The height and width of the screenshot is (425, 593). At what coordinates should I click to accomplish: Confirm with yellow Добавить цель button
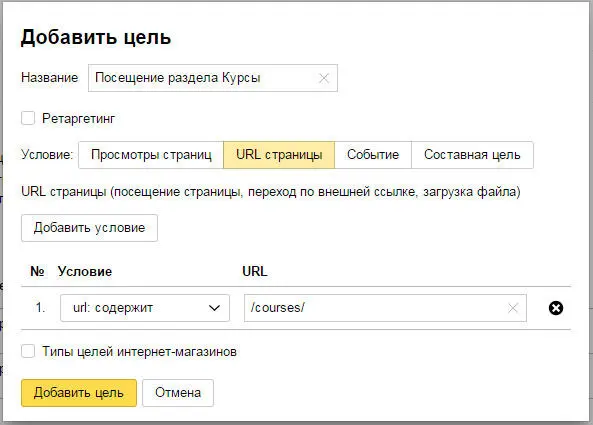coord(79,393)
